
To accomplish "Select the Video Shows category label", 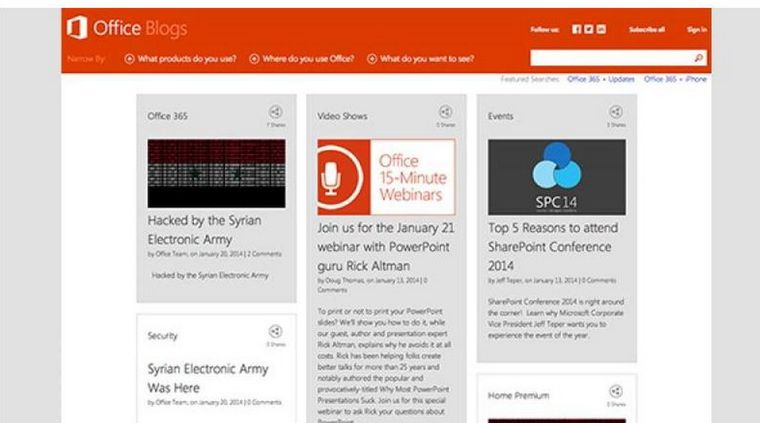I will pos(342,116).
